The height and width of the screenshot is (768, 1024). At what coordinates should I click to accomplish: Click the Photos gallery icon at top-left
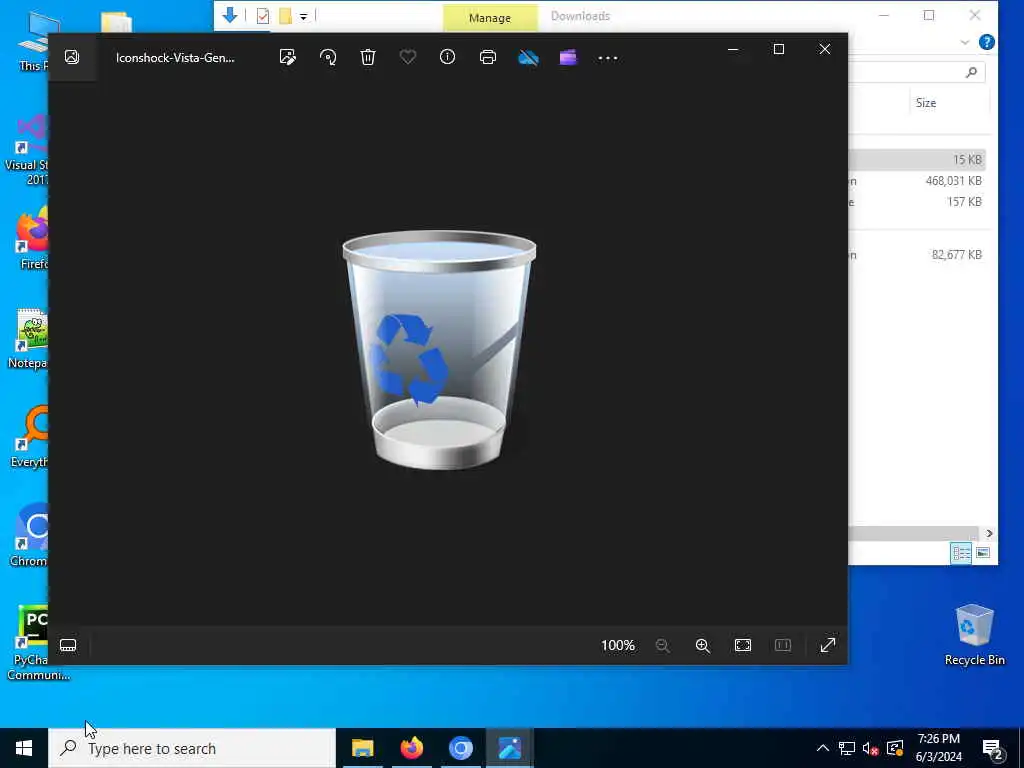coord(72,57)
